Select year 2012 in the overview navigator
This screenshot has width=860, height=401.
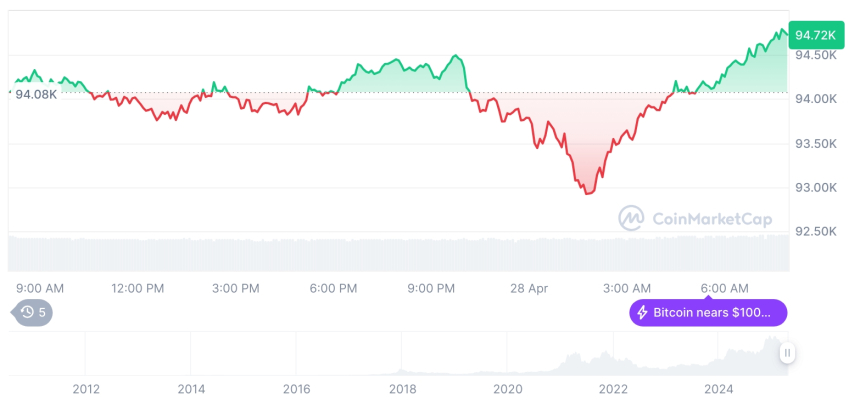[x=86, y=388]
